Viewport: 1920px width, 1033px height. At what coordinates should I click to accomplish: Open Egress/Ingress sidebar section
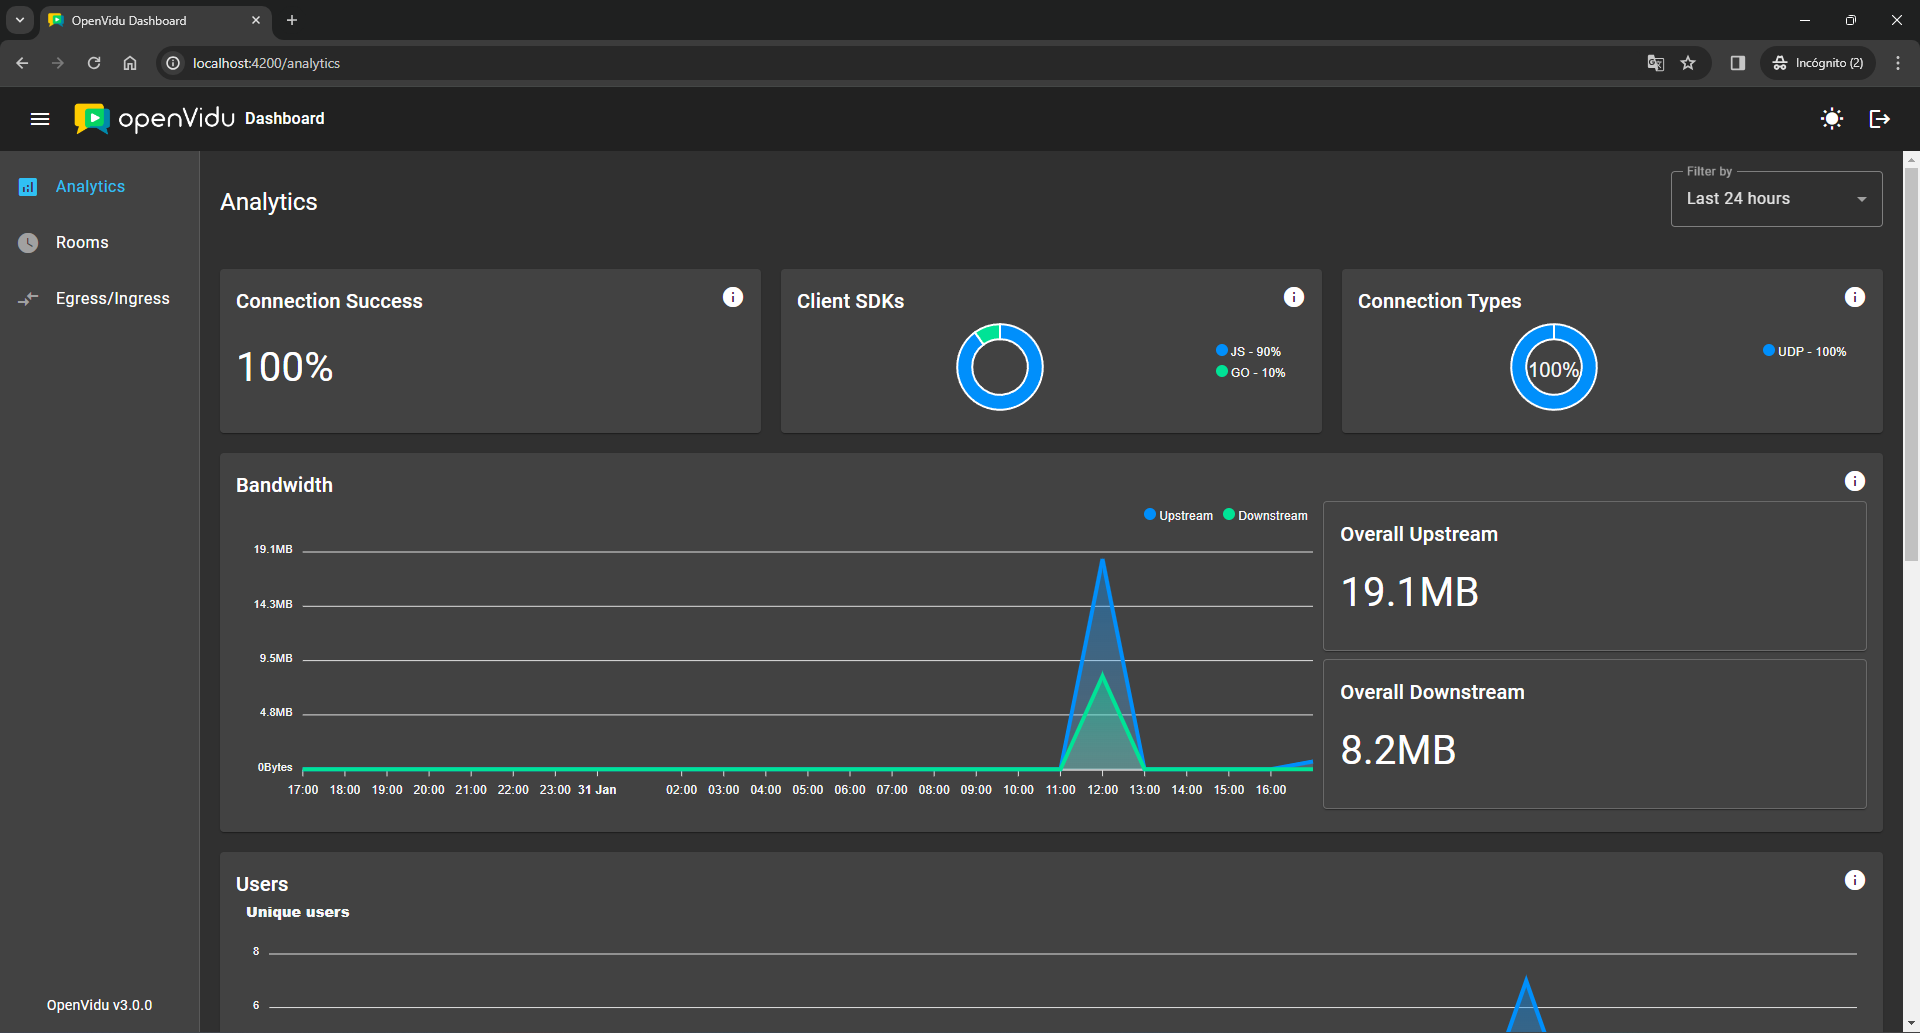(x=112, y=299)
